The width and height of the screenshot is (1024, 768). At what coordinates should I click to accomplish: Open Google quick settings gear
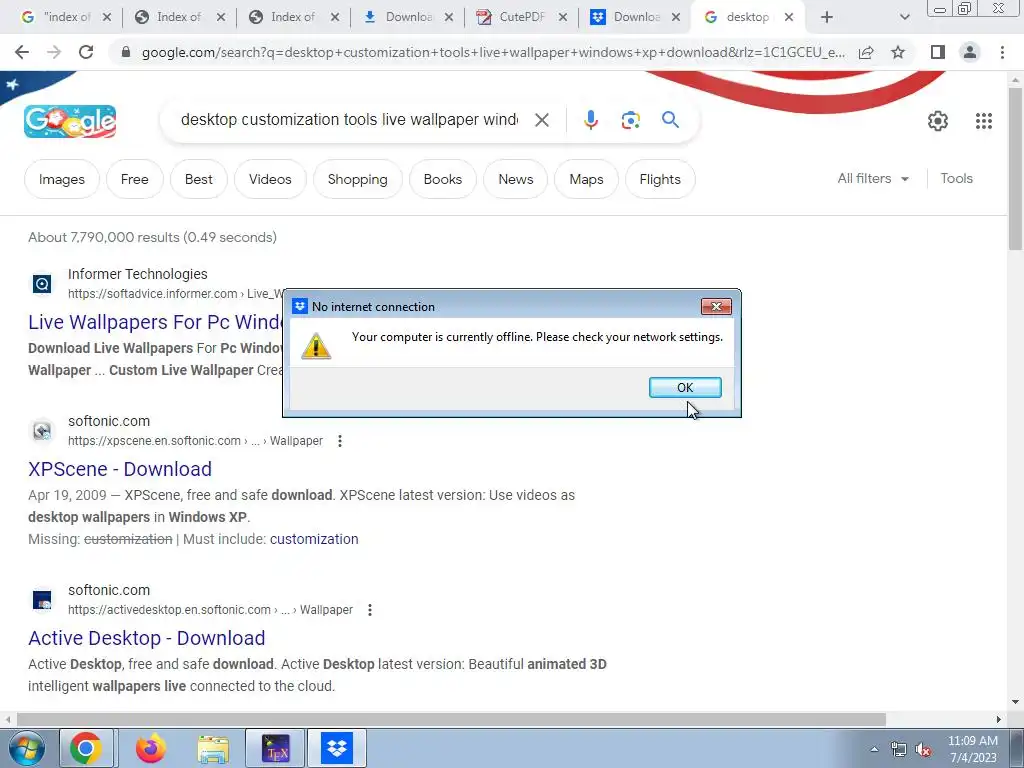point(938,121)
